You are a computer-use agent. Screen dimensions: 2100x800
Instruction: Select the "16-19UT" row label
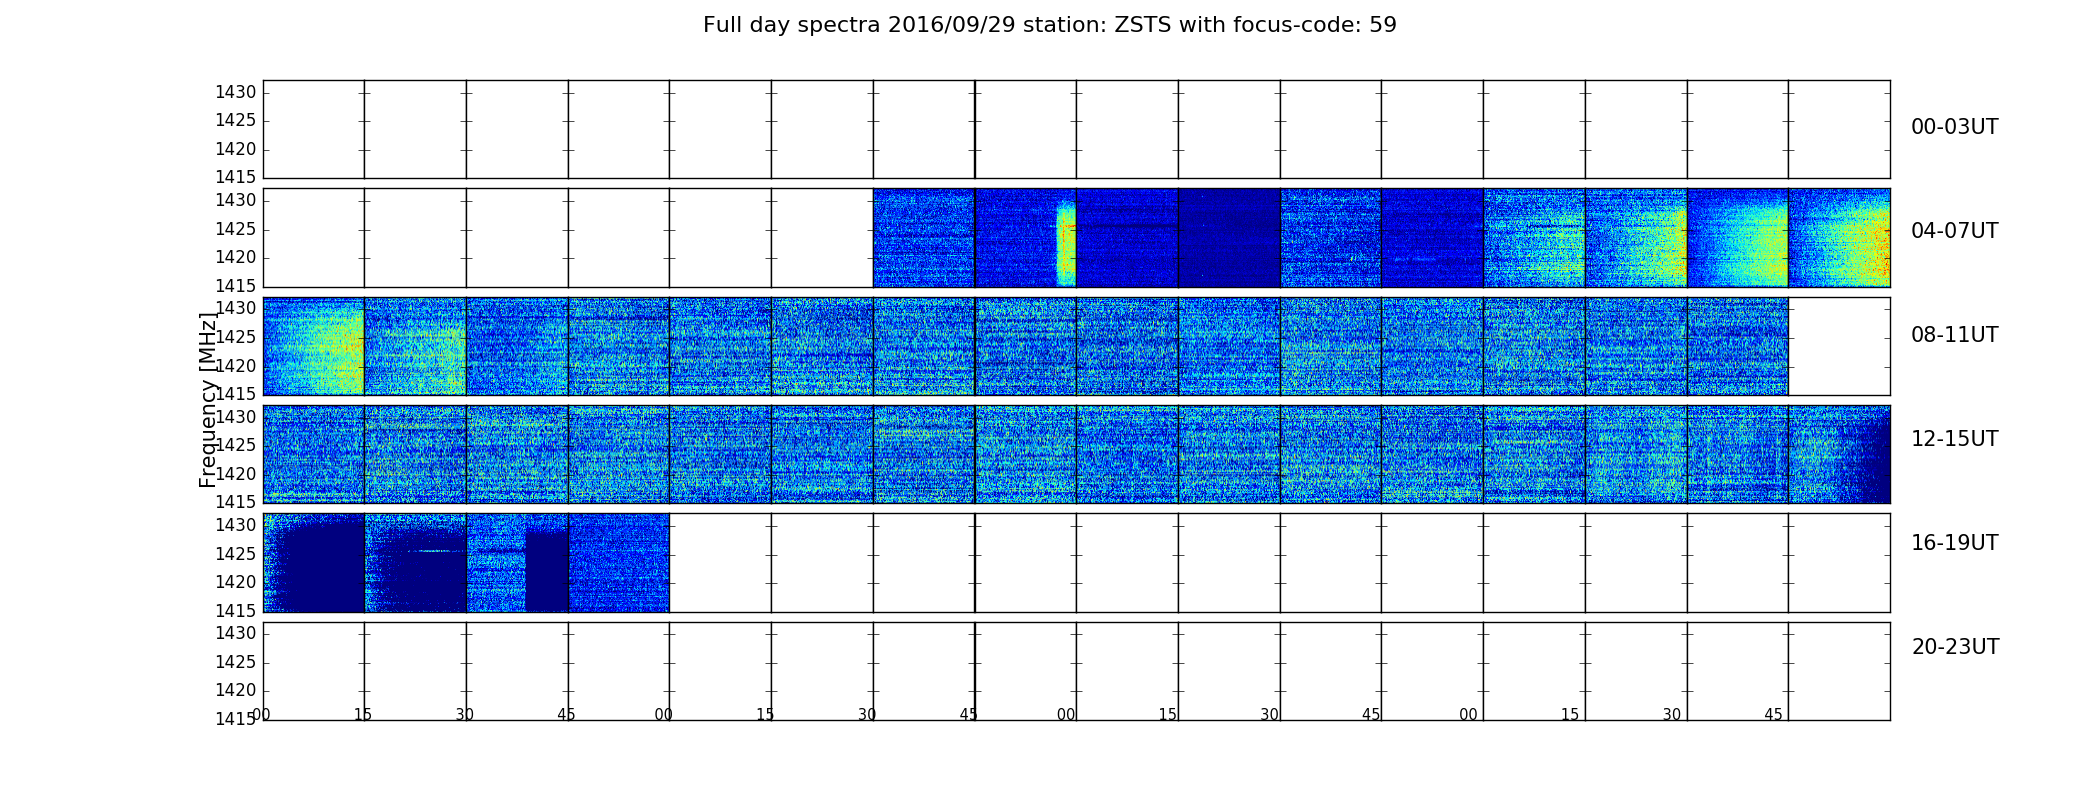point(1954,543)
